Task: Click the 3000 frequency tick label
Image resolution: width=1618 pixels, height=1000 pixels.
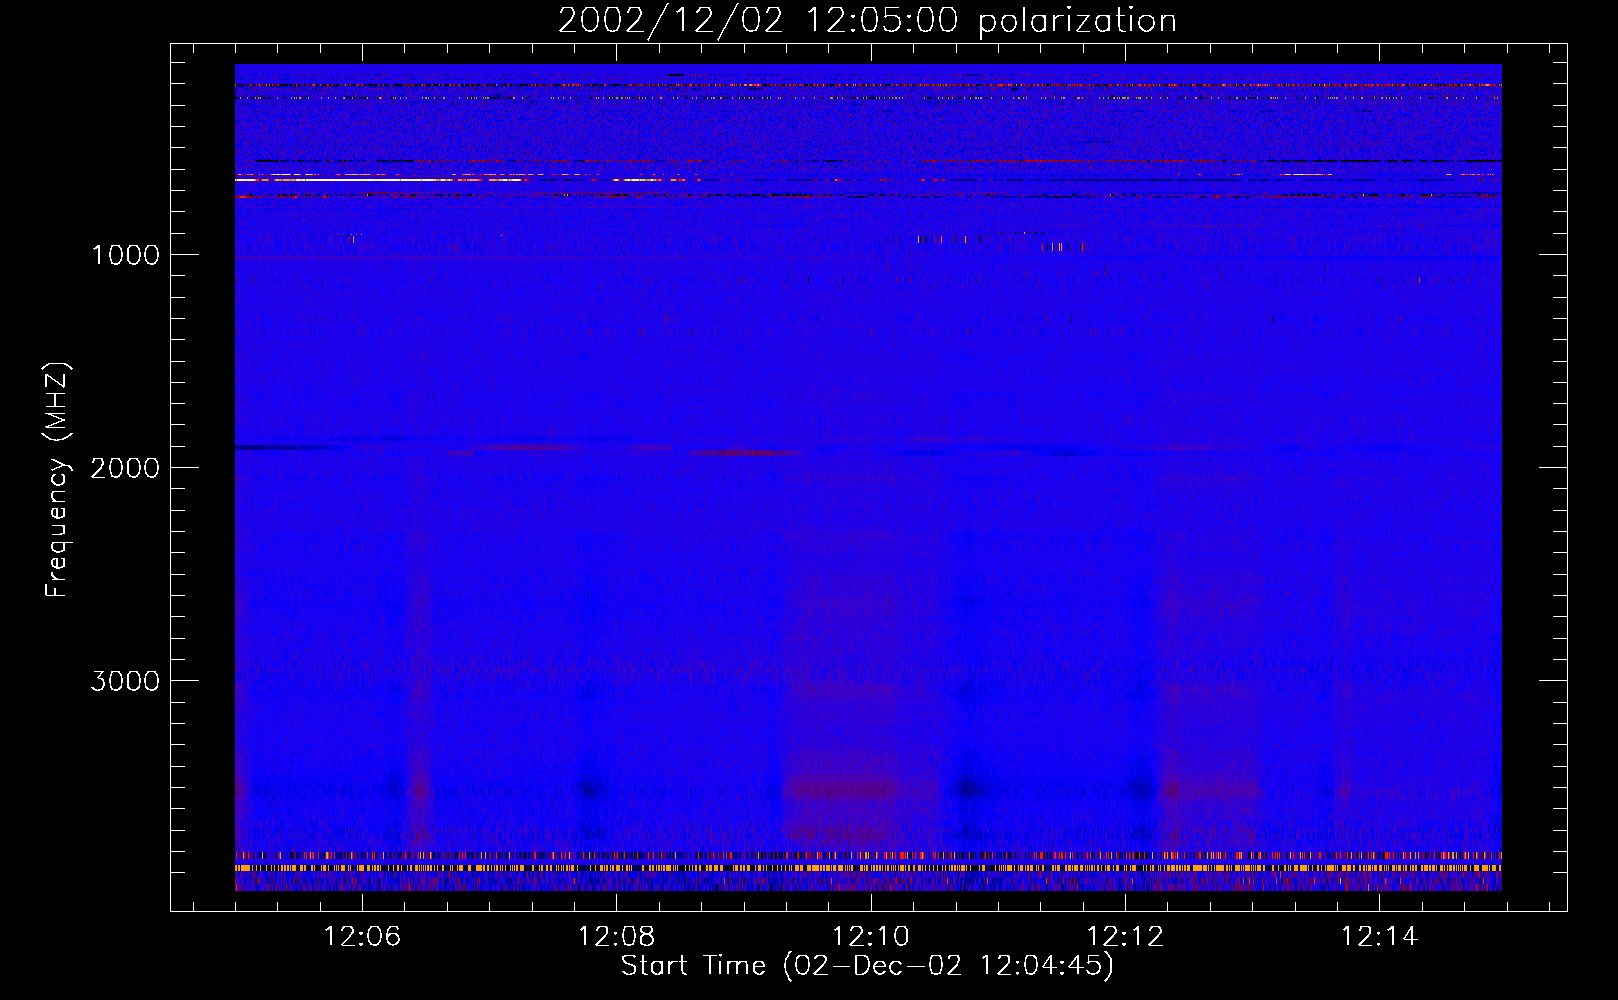Action: point(125,681)
